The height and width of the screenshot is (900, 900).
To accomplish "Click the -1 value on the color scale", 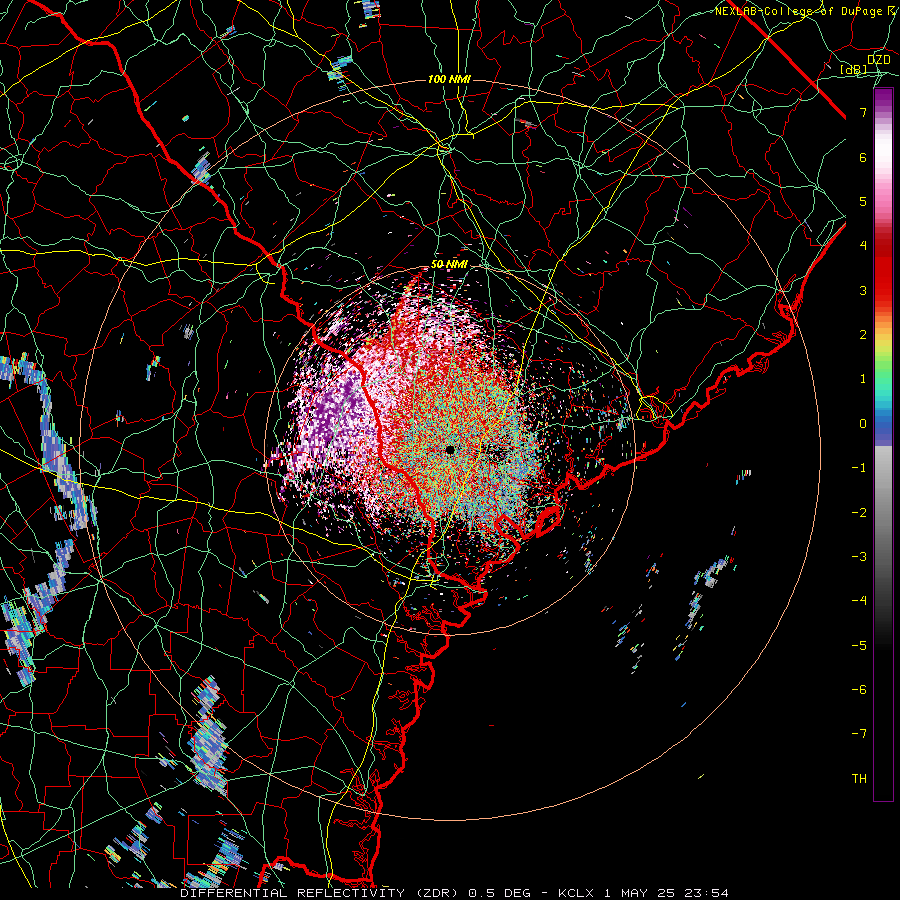I will click(859, 468).
